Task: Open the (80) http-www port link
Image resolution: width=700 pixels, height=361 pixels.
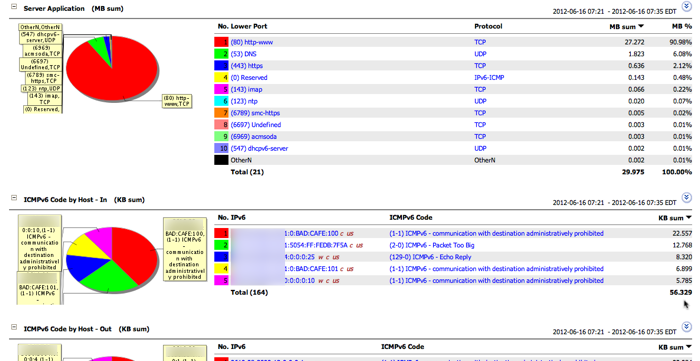Action: click(252, 42)
